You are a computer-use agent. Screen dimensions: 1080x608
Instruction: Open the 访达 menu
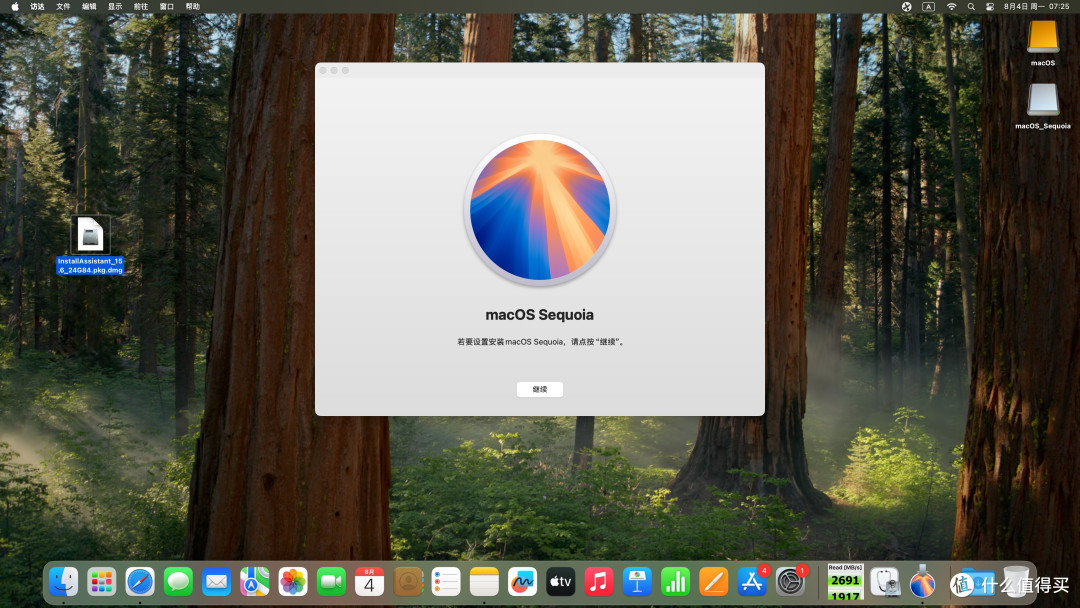(37, 6)
